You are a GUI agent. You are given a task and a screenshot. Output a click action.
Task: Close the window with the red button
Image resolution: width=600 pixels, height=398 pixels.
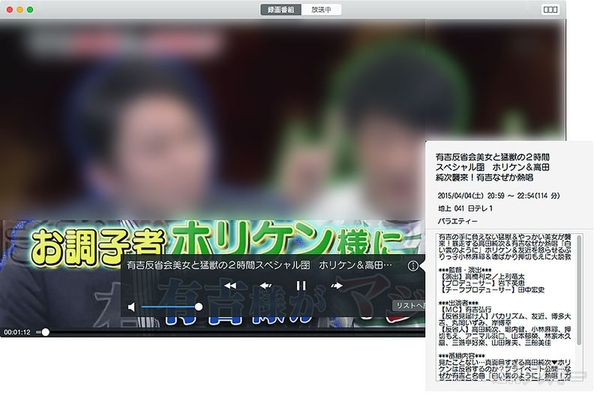click(10, 10)
